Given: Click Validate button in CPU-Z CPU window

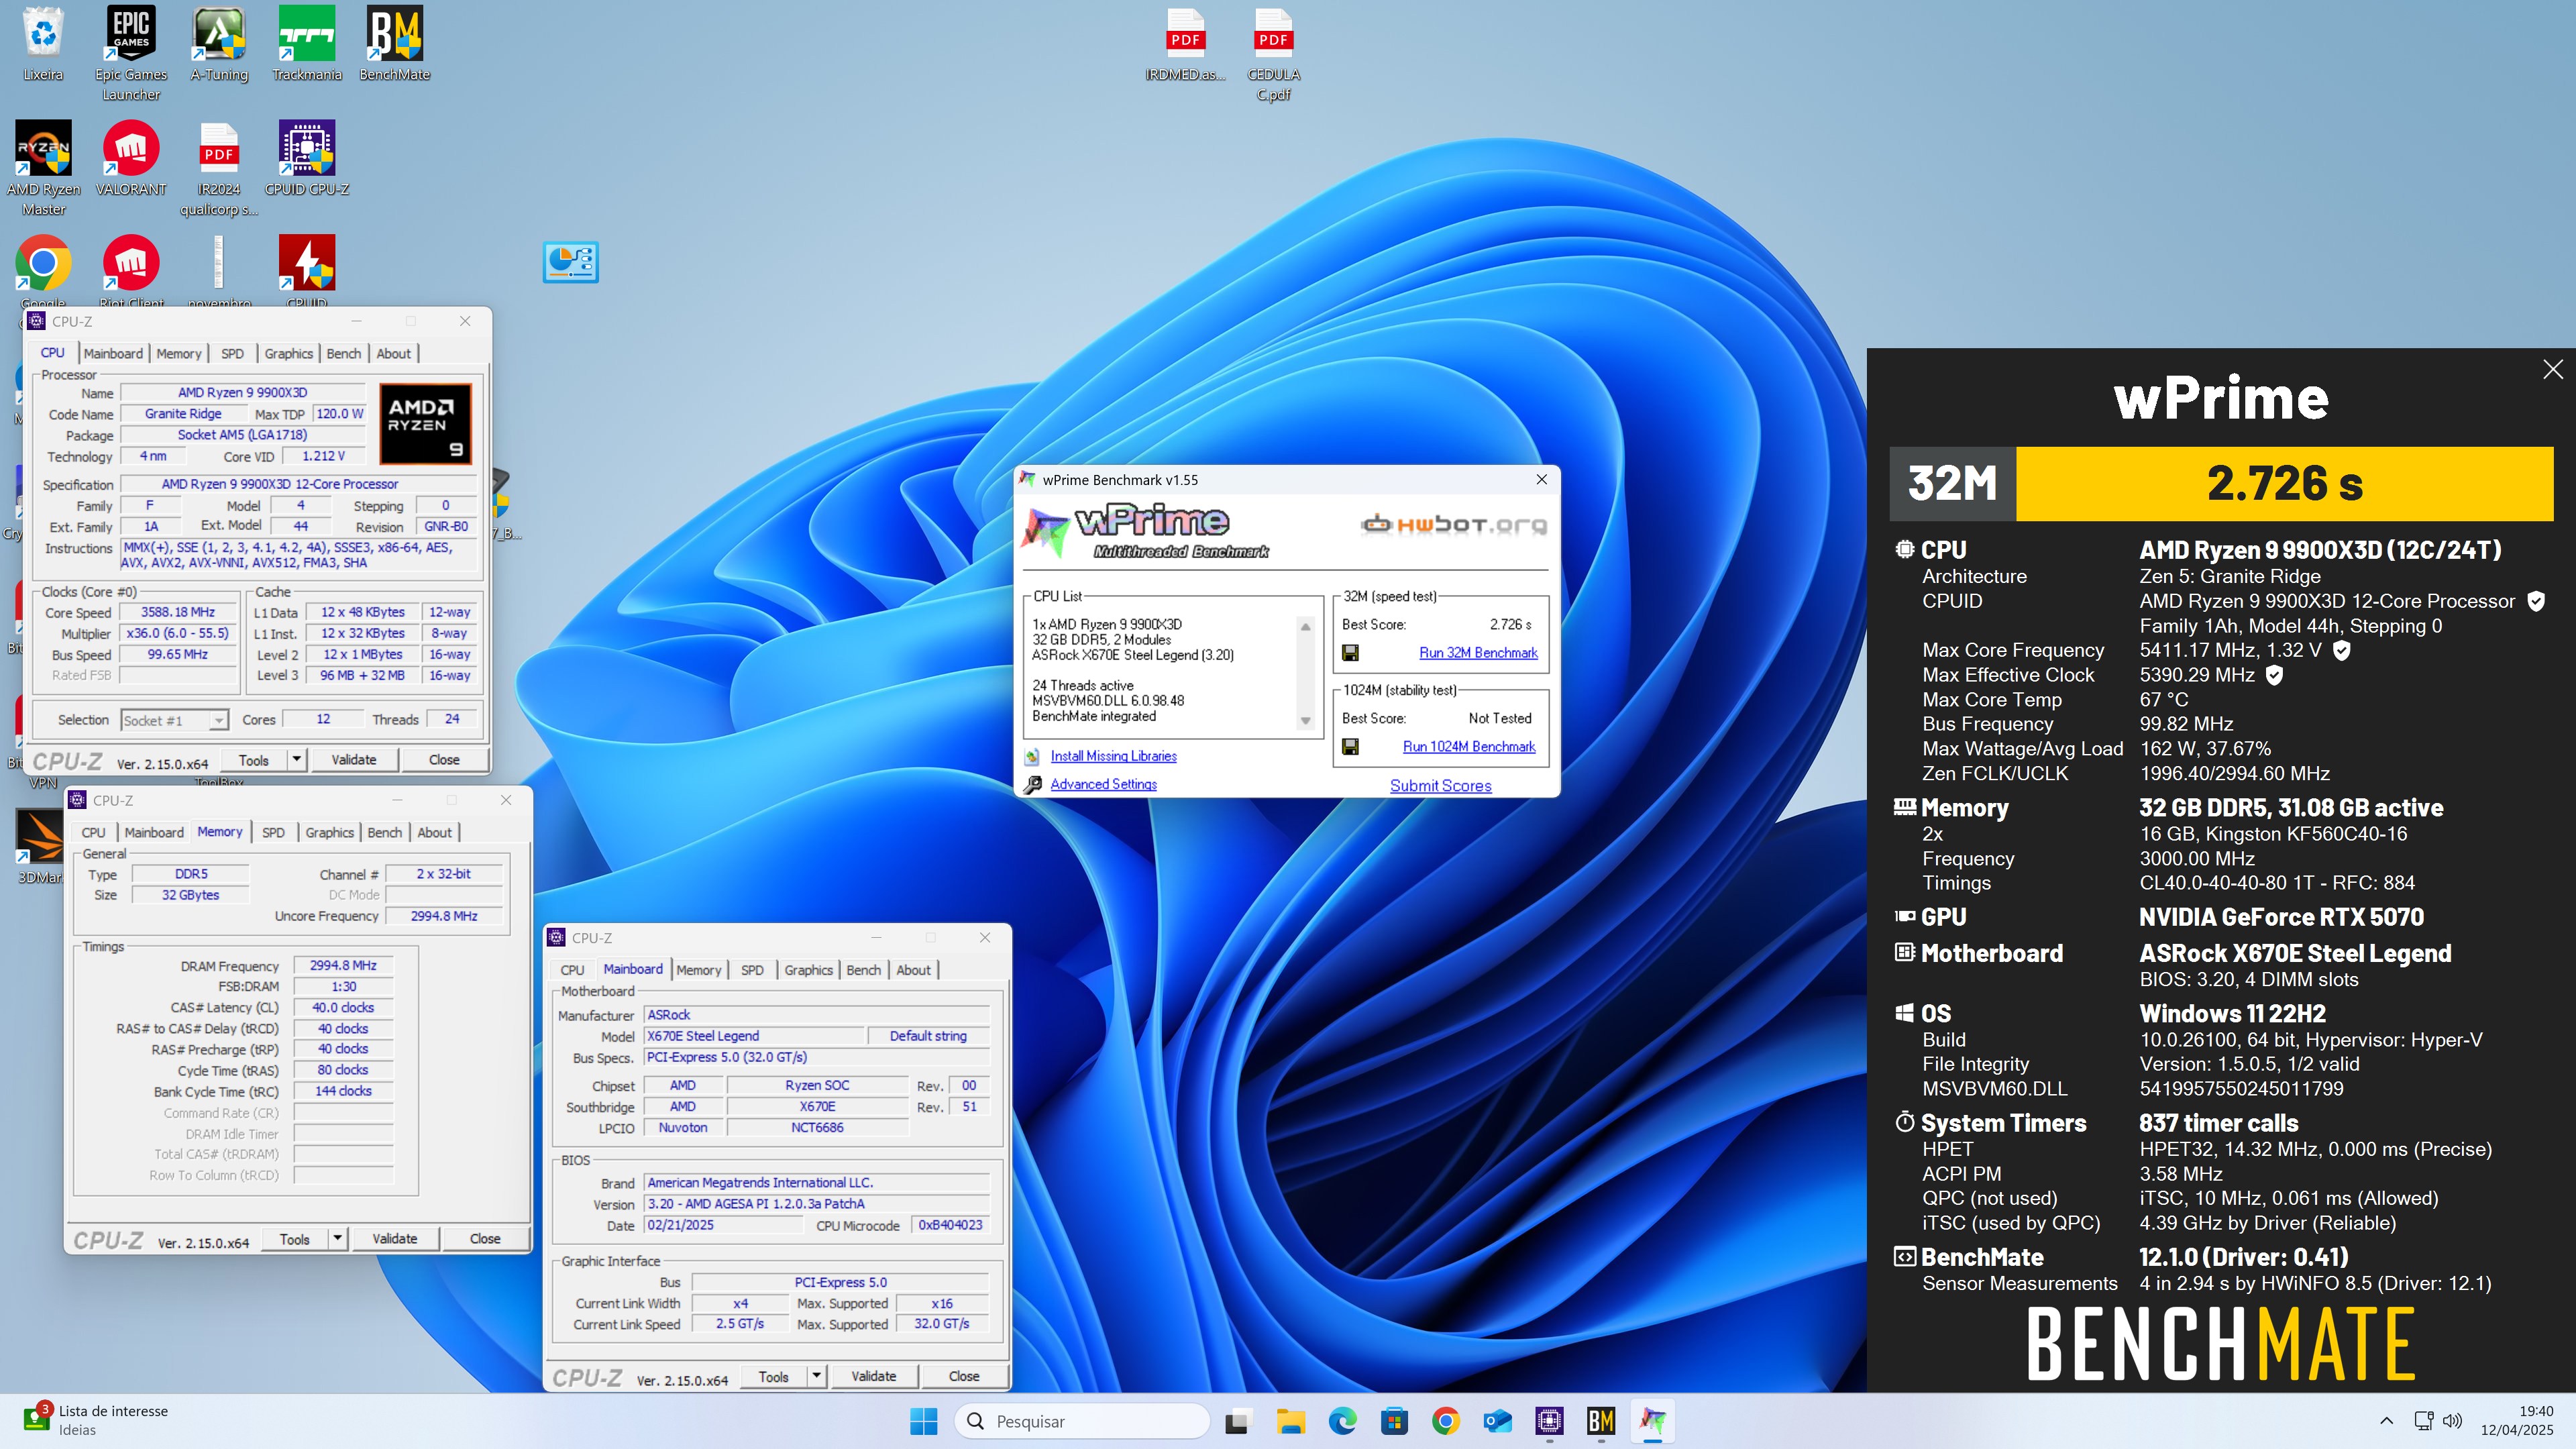Looking at the screenshot, I should coord(353,760).
